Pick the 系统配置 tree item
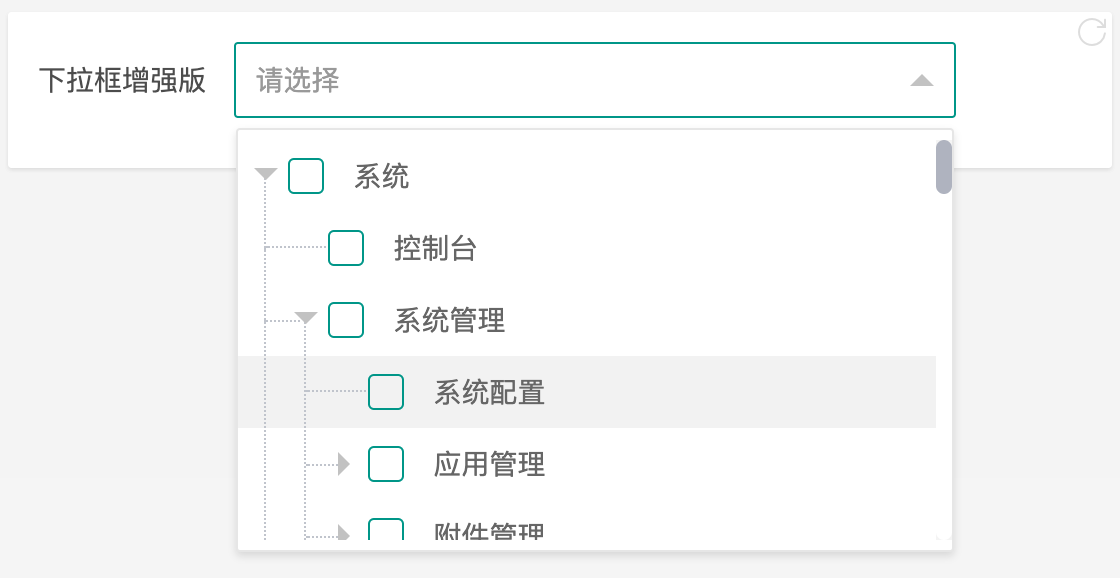Viewport: 1120px width, 578px height. click(x=489, y=393)
